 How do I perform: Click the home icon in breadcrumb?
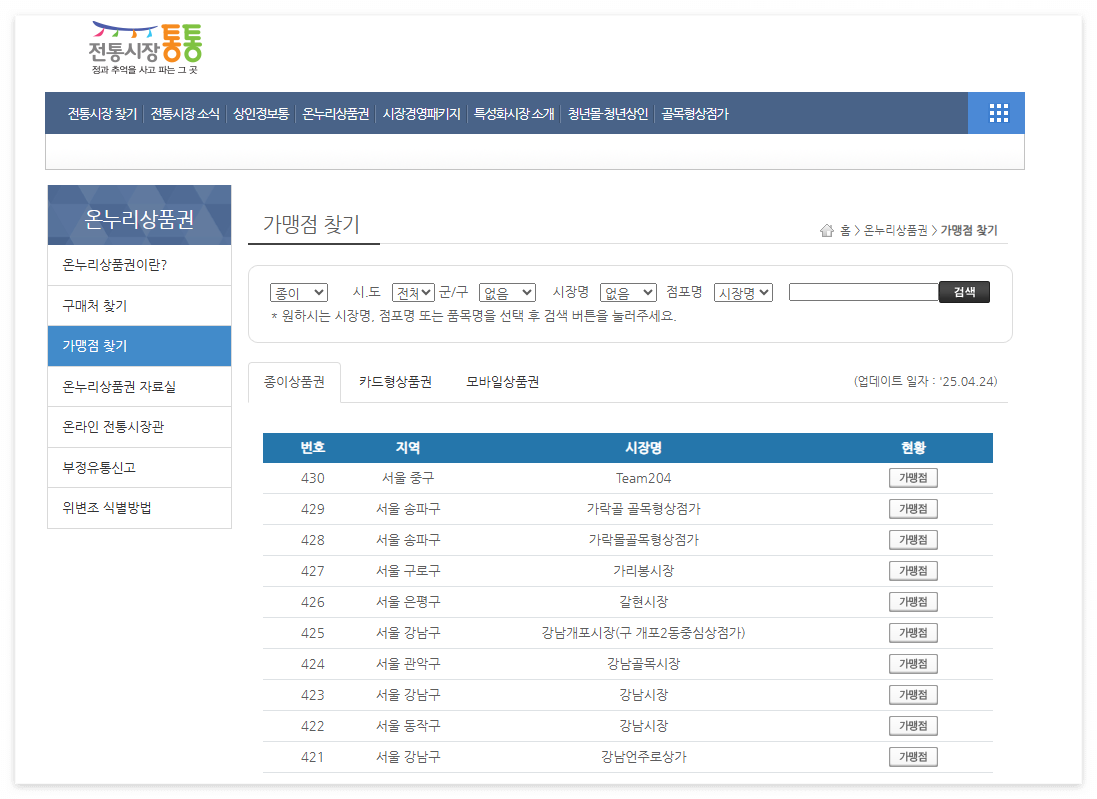coord(826,230)
